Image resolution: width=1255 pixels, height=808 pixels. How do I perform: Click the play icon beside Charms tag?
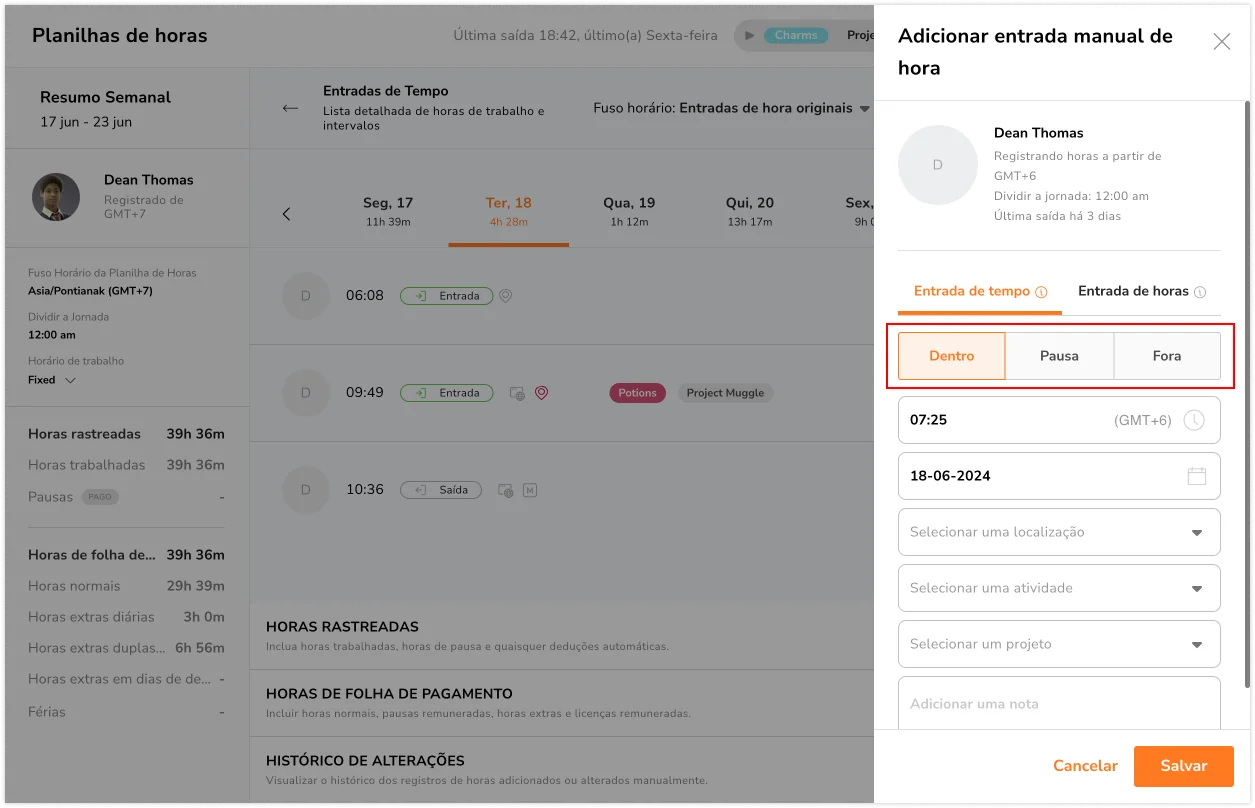749,35
